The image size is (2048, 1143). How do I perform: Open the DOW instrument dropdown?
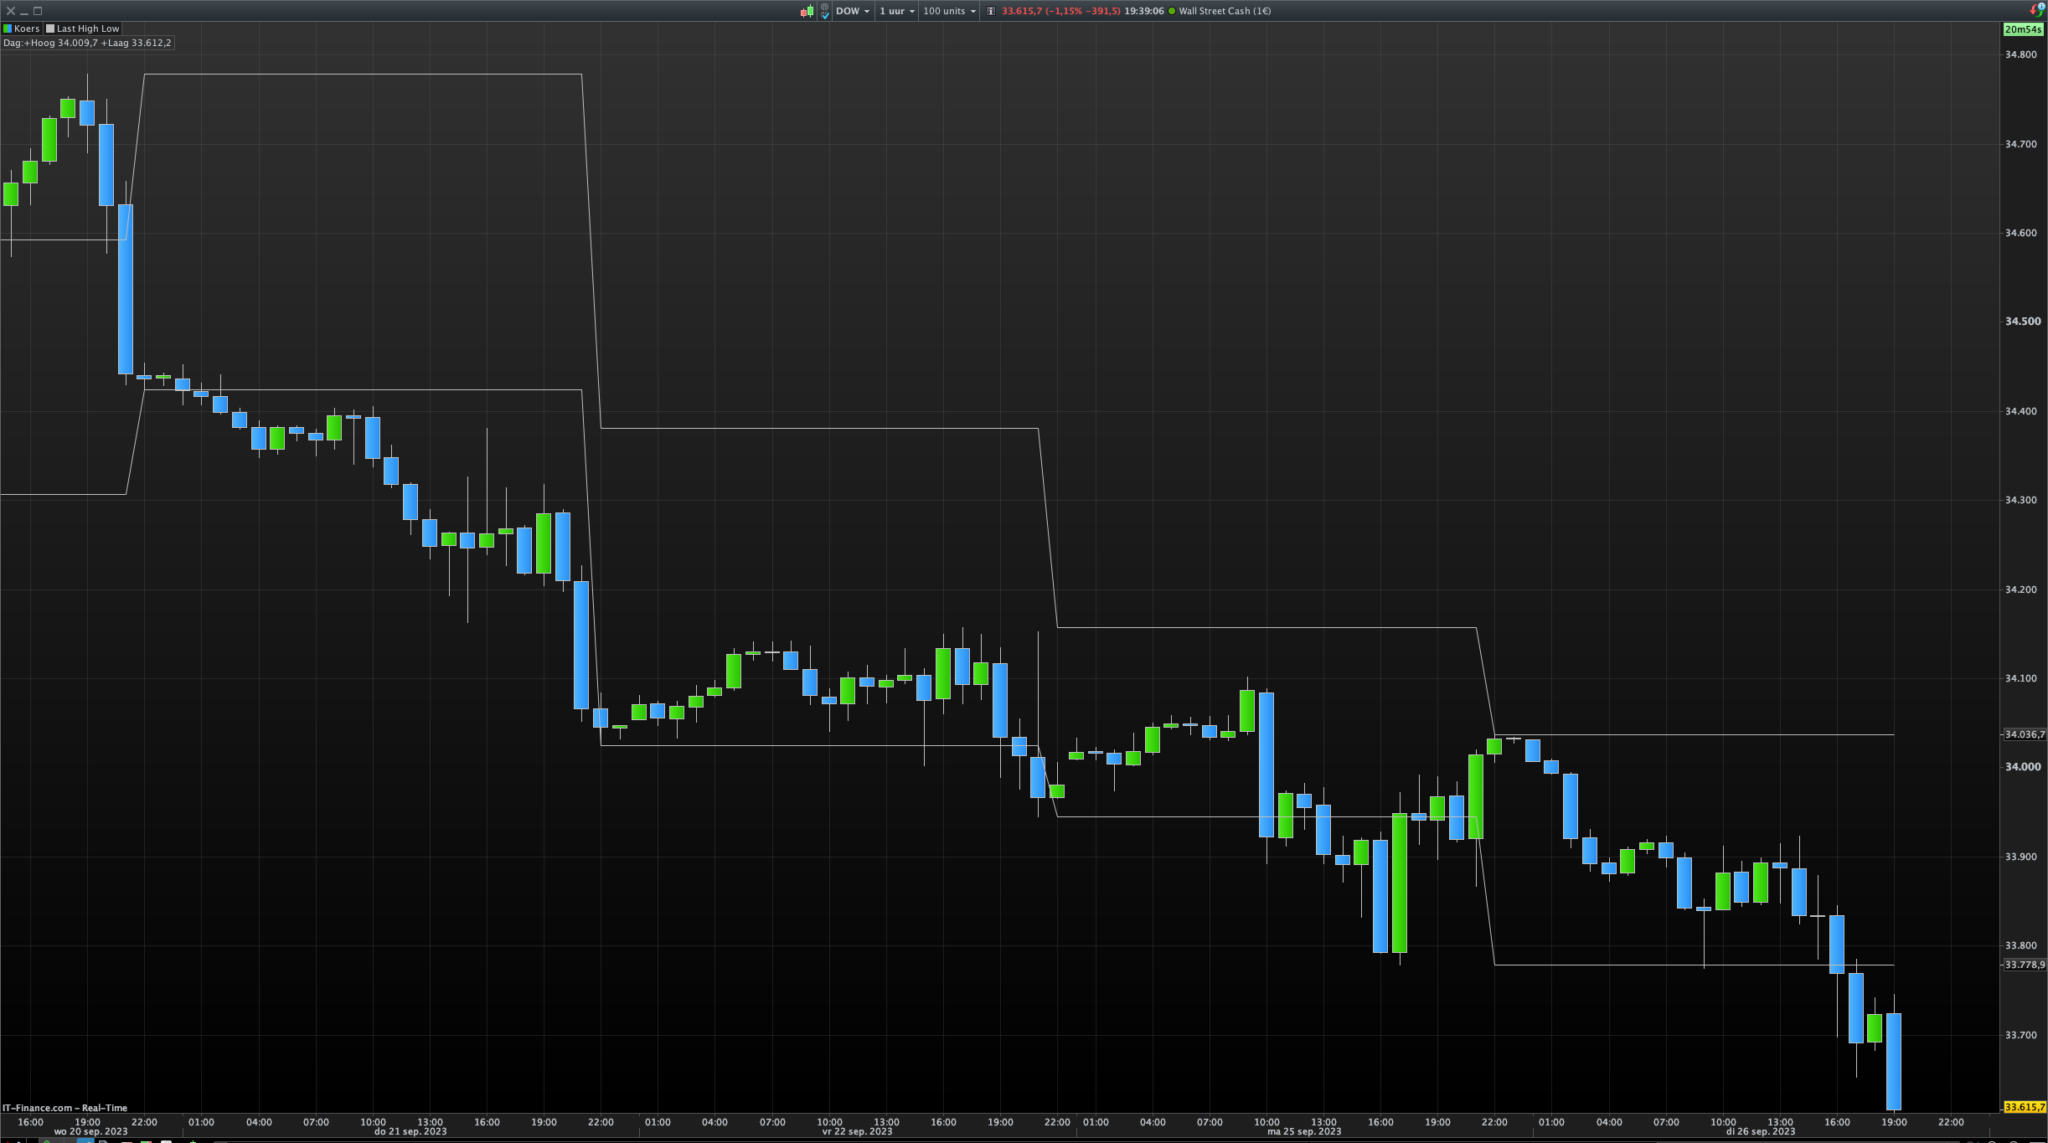(853, 11)
